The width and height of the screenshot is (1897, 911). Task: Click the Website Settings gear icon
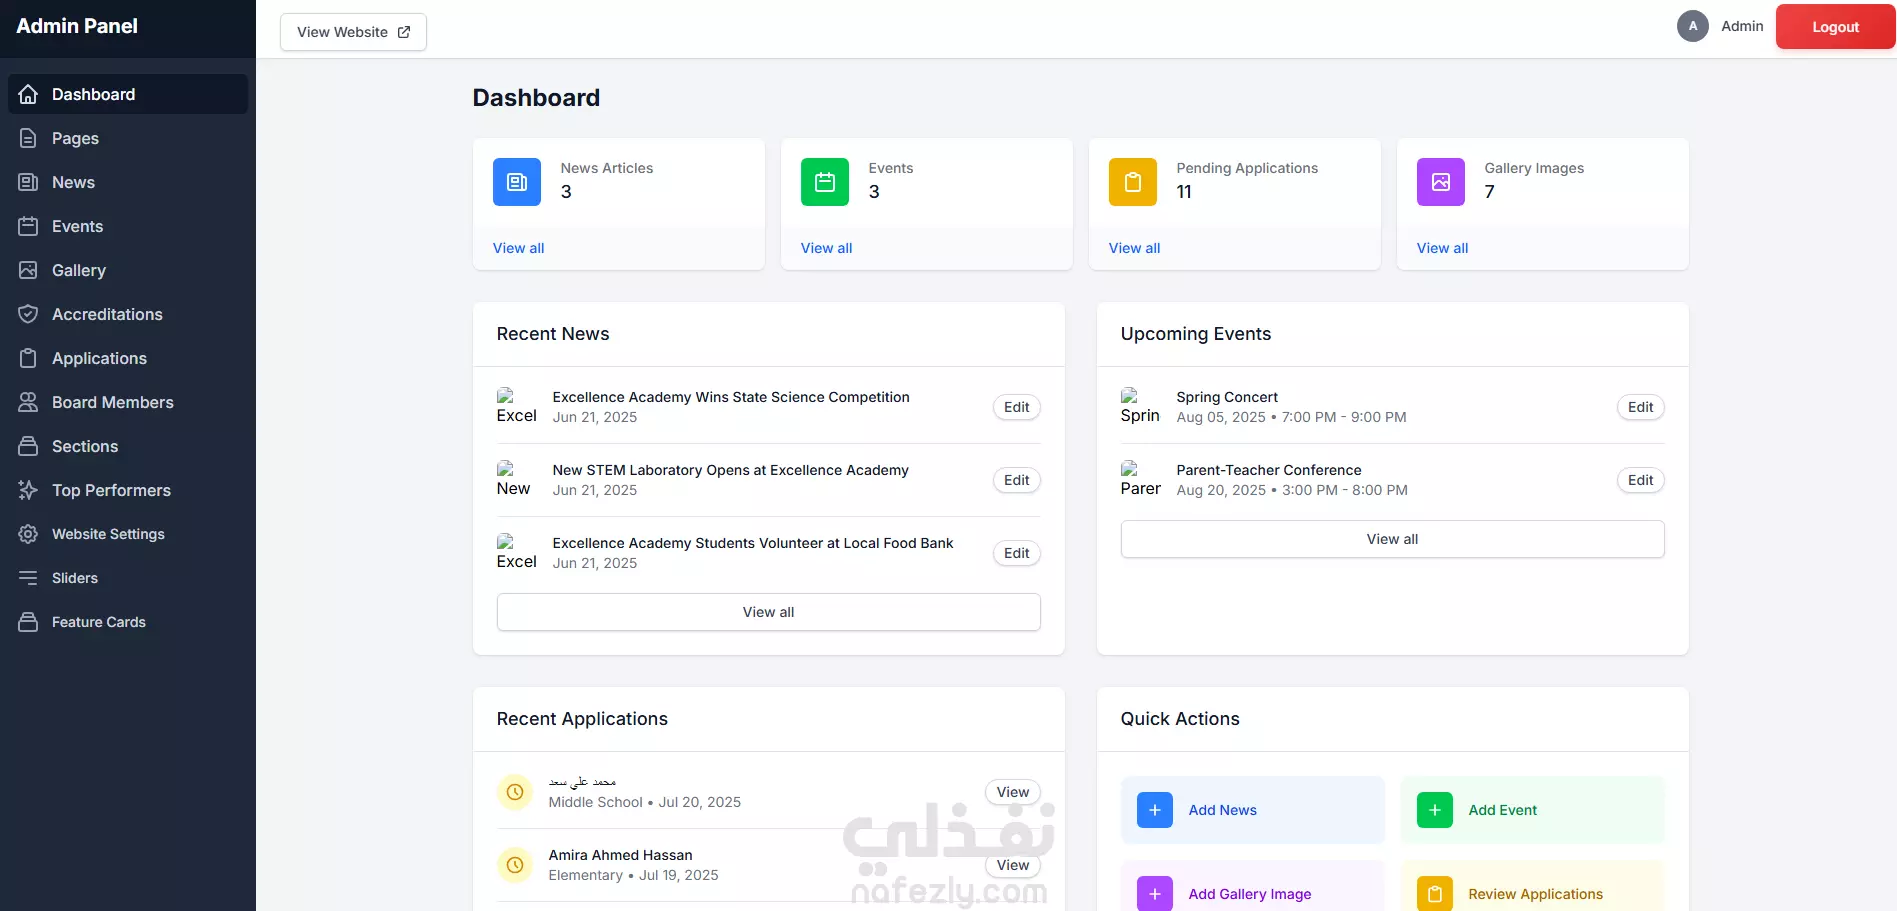[28, 534]
